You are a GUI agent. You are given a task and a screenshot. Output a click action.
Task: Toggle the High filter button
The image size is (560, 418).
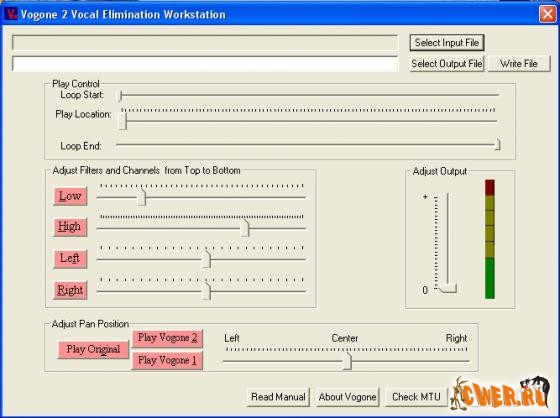pos(70,227)
